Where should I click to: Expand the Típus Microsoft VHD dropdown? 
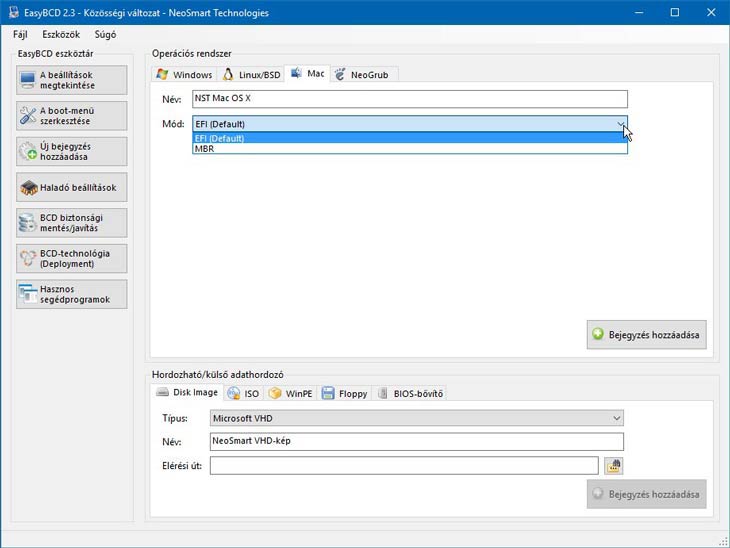(416, 418)
